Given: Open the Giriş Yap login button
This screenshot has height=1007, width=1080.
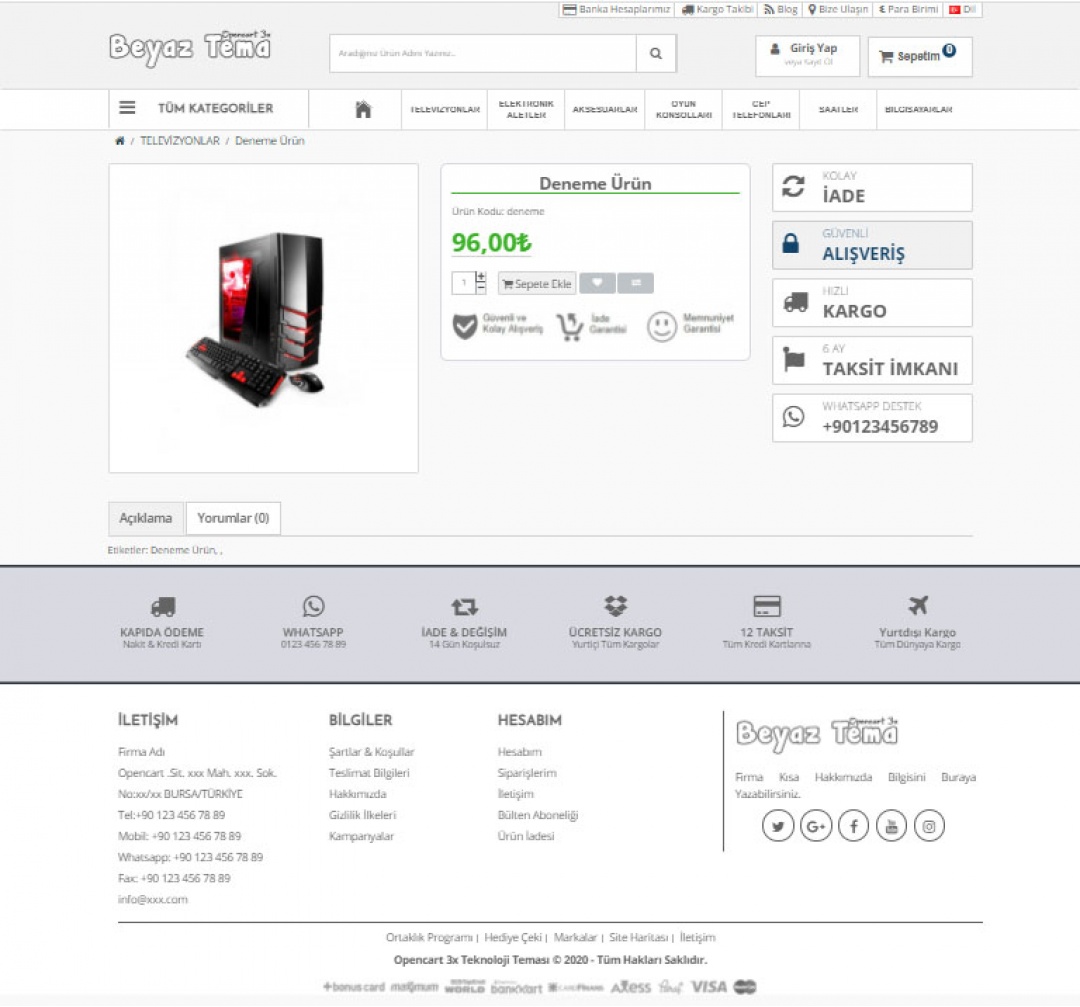Looking at the screenshot, I should [807, 54].
